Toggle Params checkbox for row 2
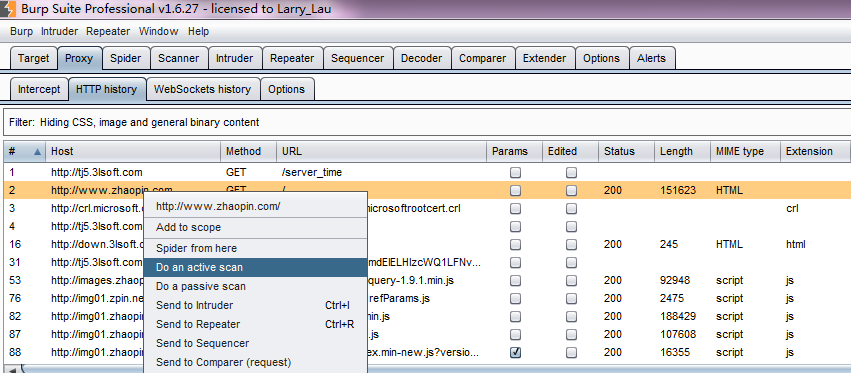Image resolution: width=851 pixels, height=373 pixels. 516,191
